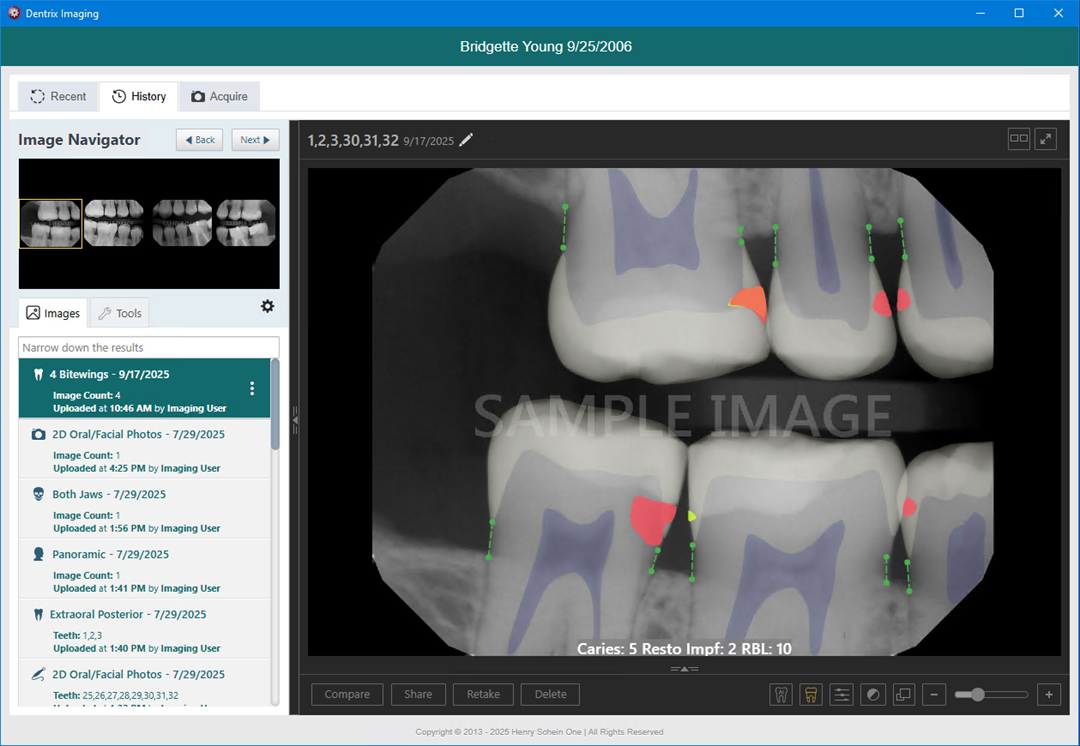Click the zoom slider handle
The width and height of the screenshot is (1080, 746).
coord(977,694)
